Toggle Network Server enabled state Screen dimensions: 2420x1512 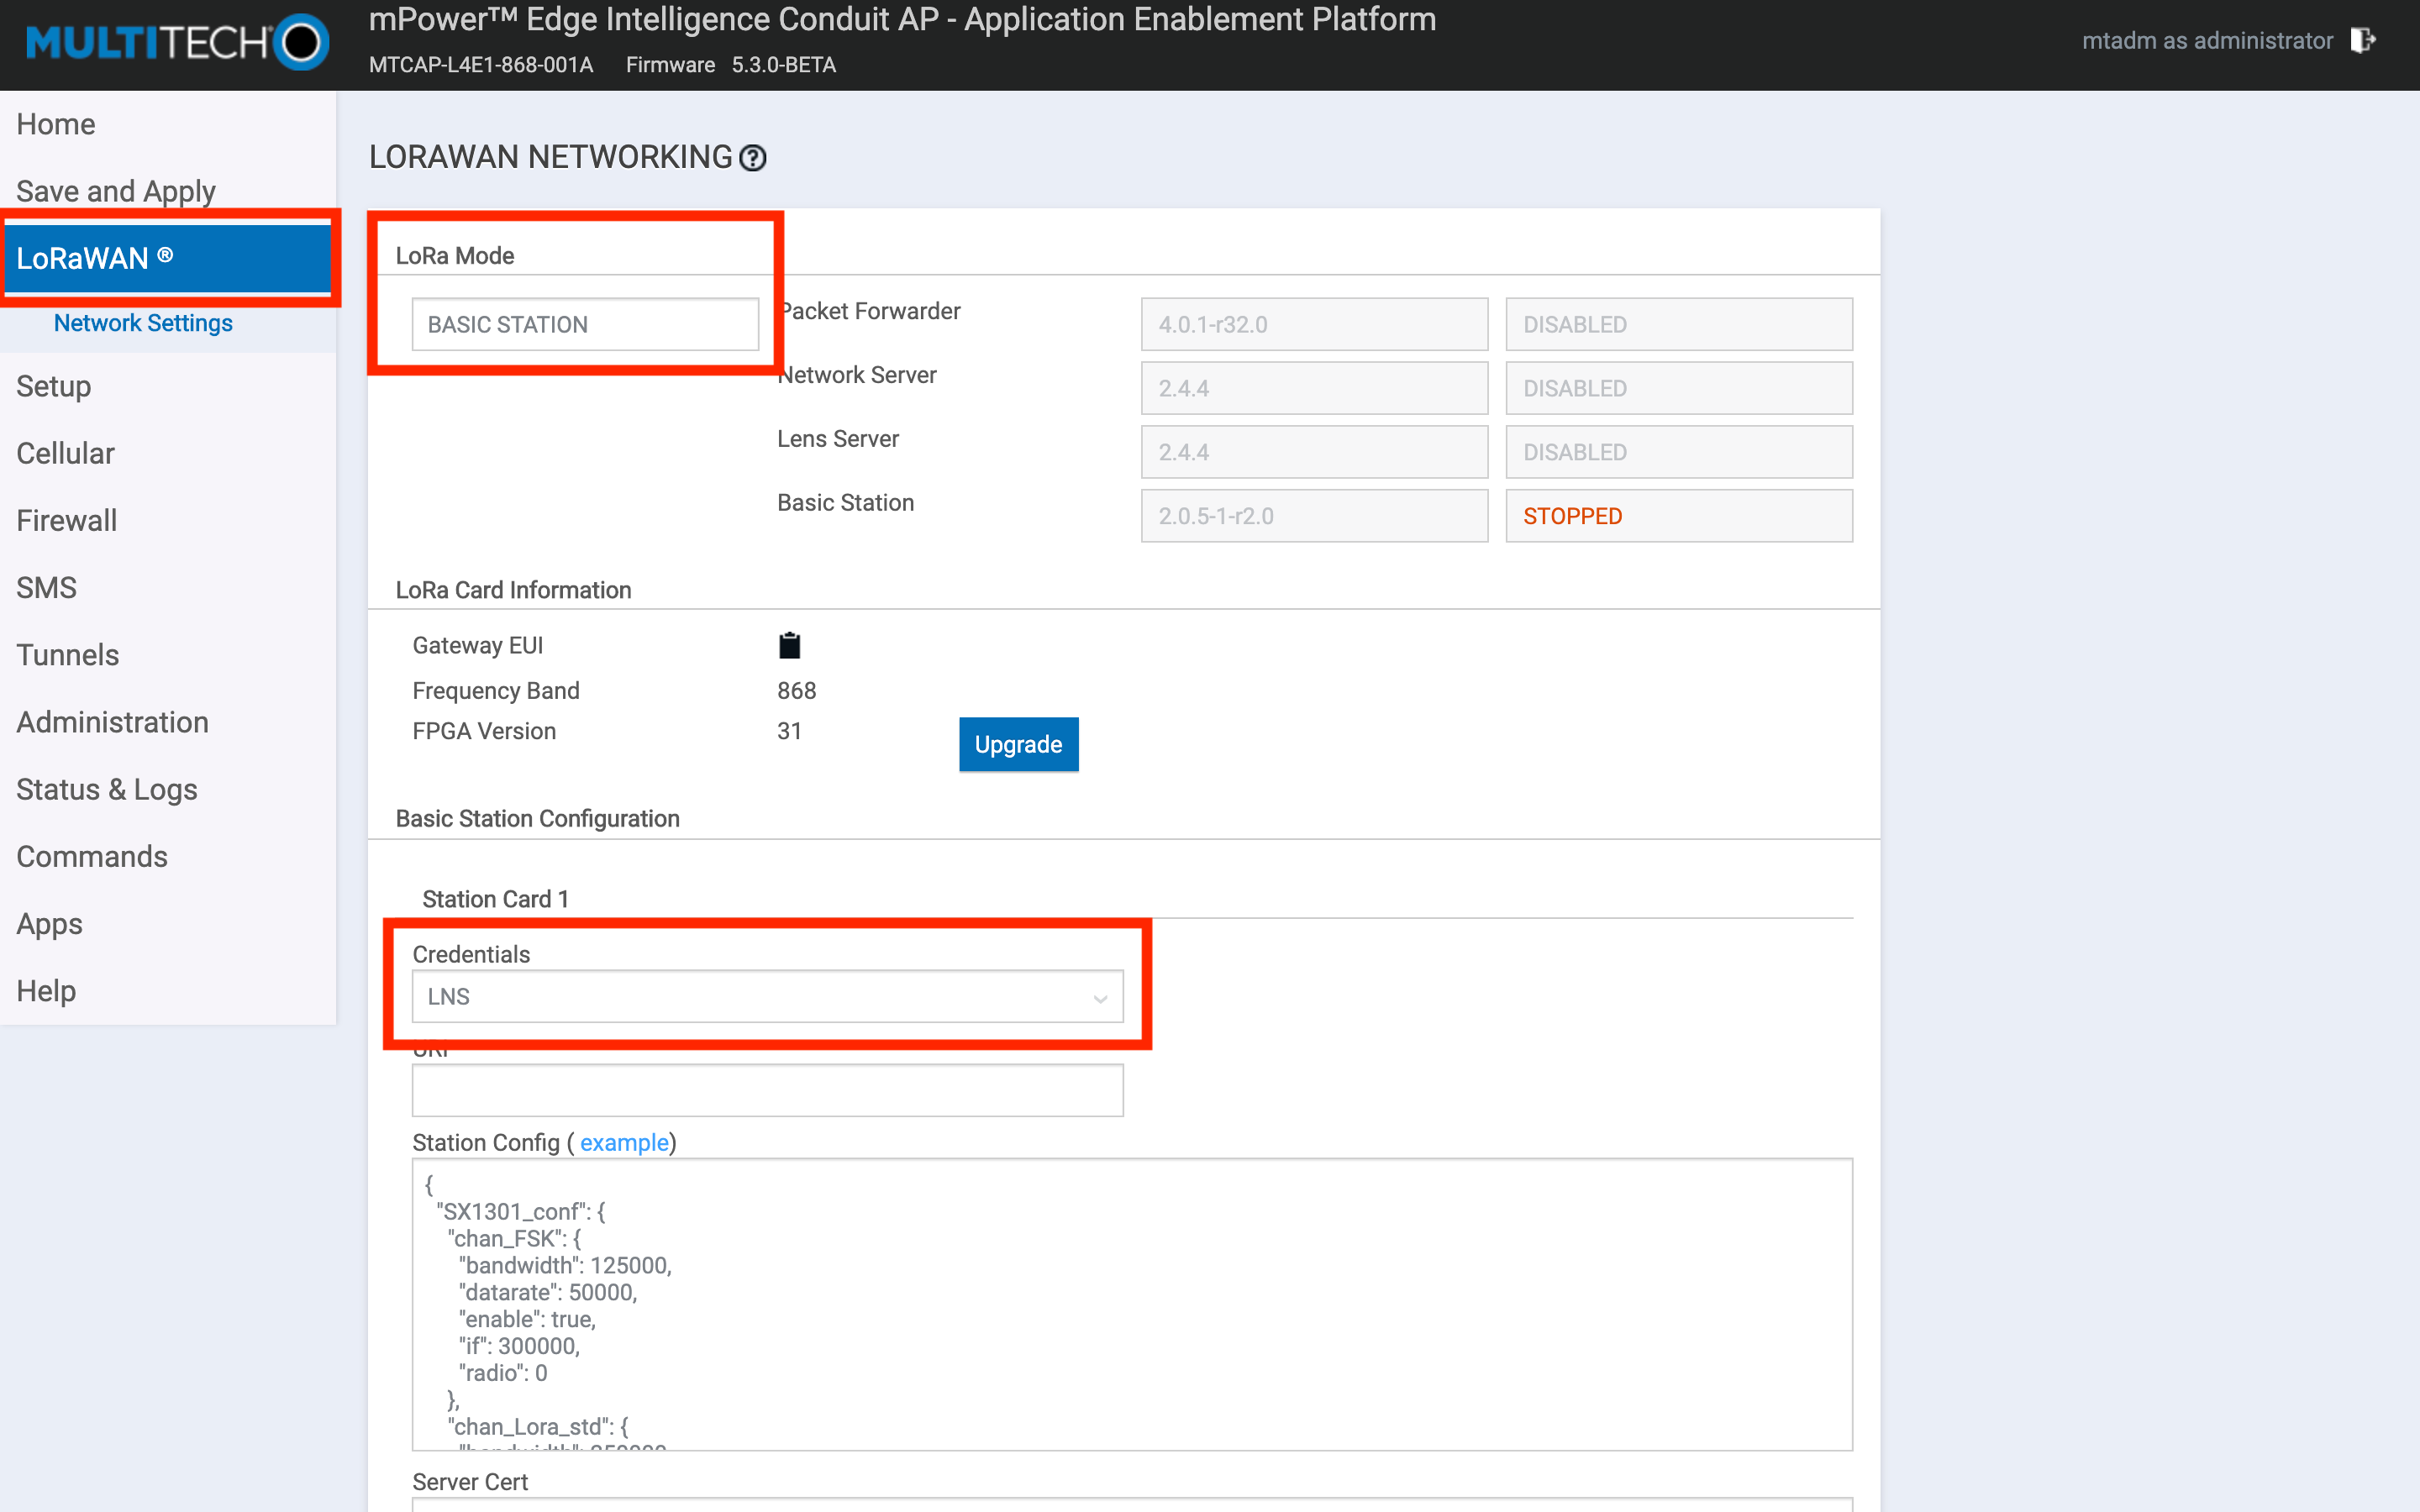pyautogui.click(x=1676, y=388)
